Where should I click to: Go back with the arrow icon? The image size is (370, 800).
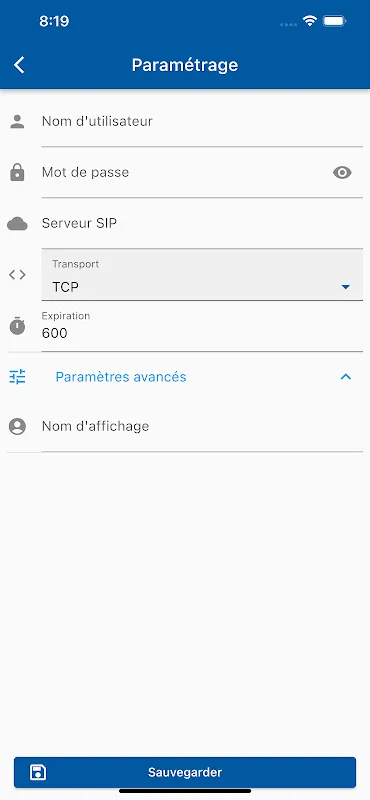click(x=19, y=65)
